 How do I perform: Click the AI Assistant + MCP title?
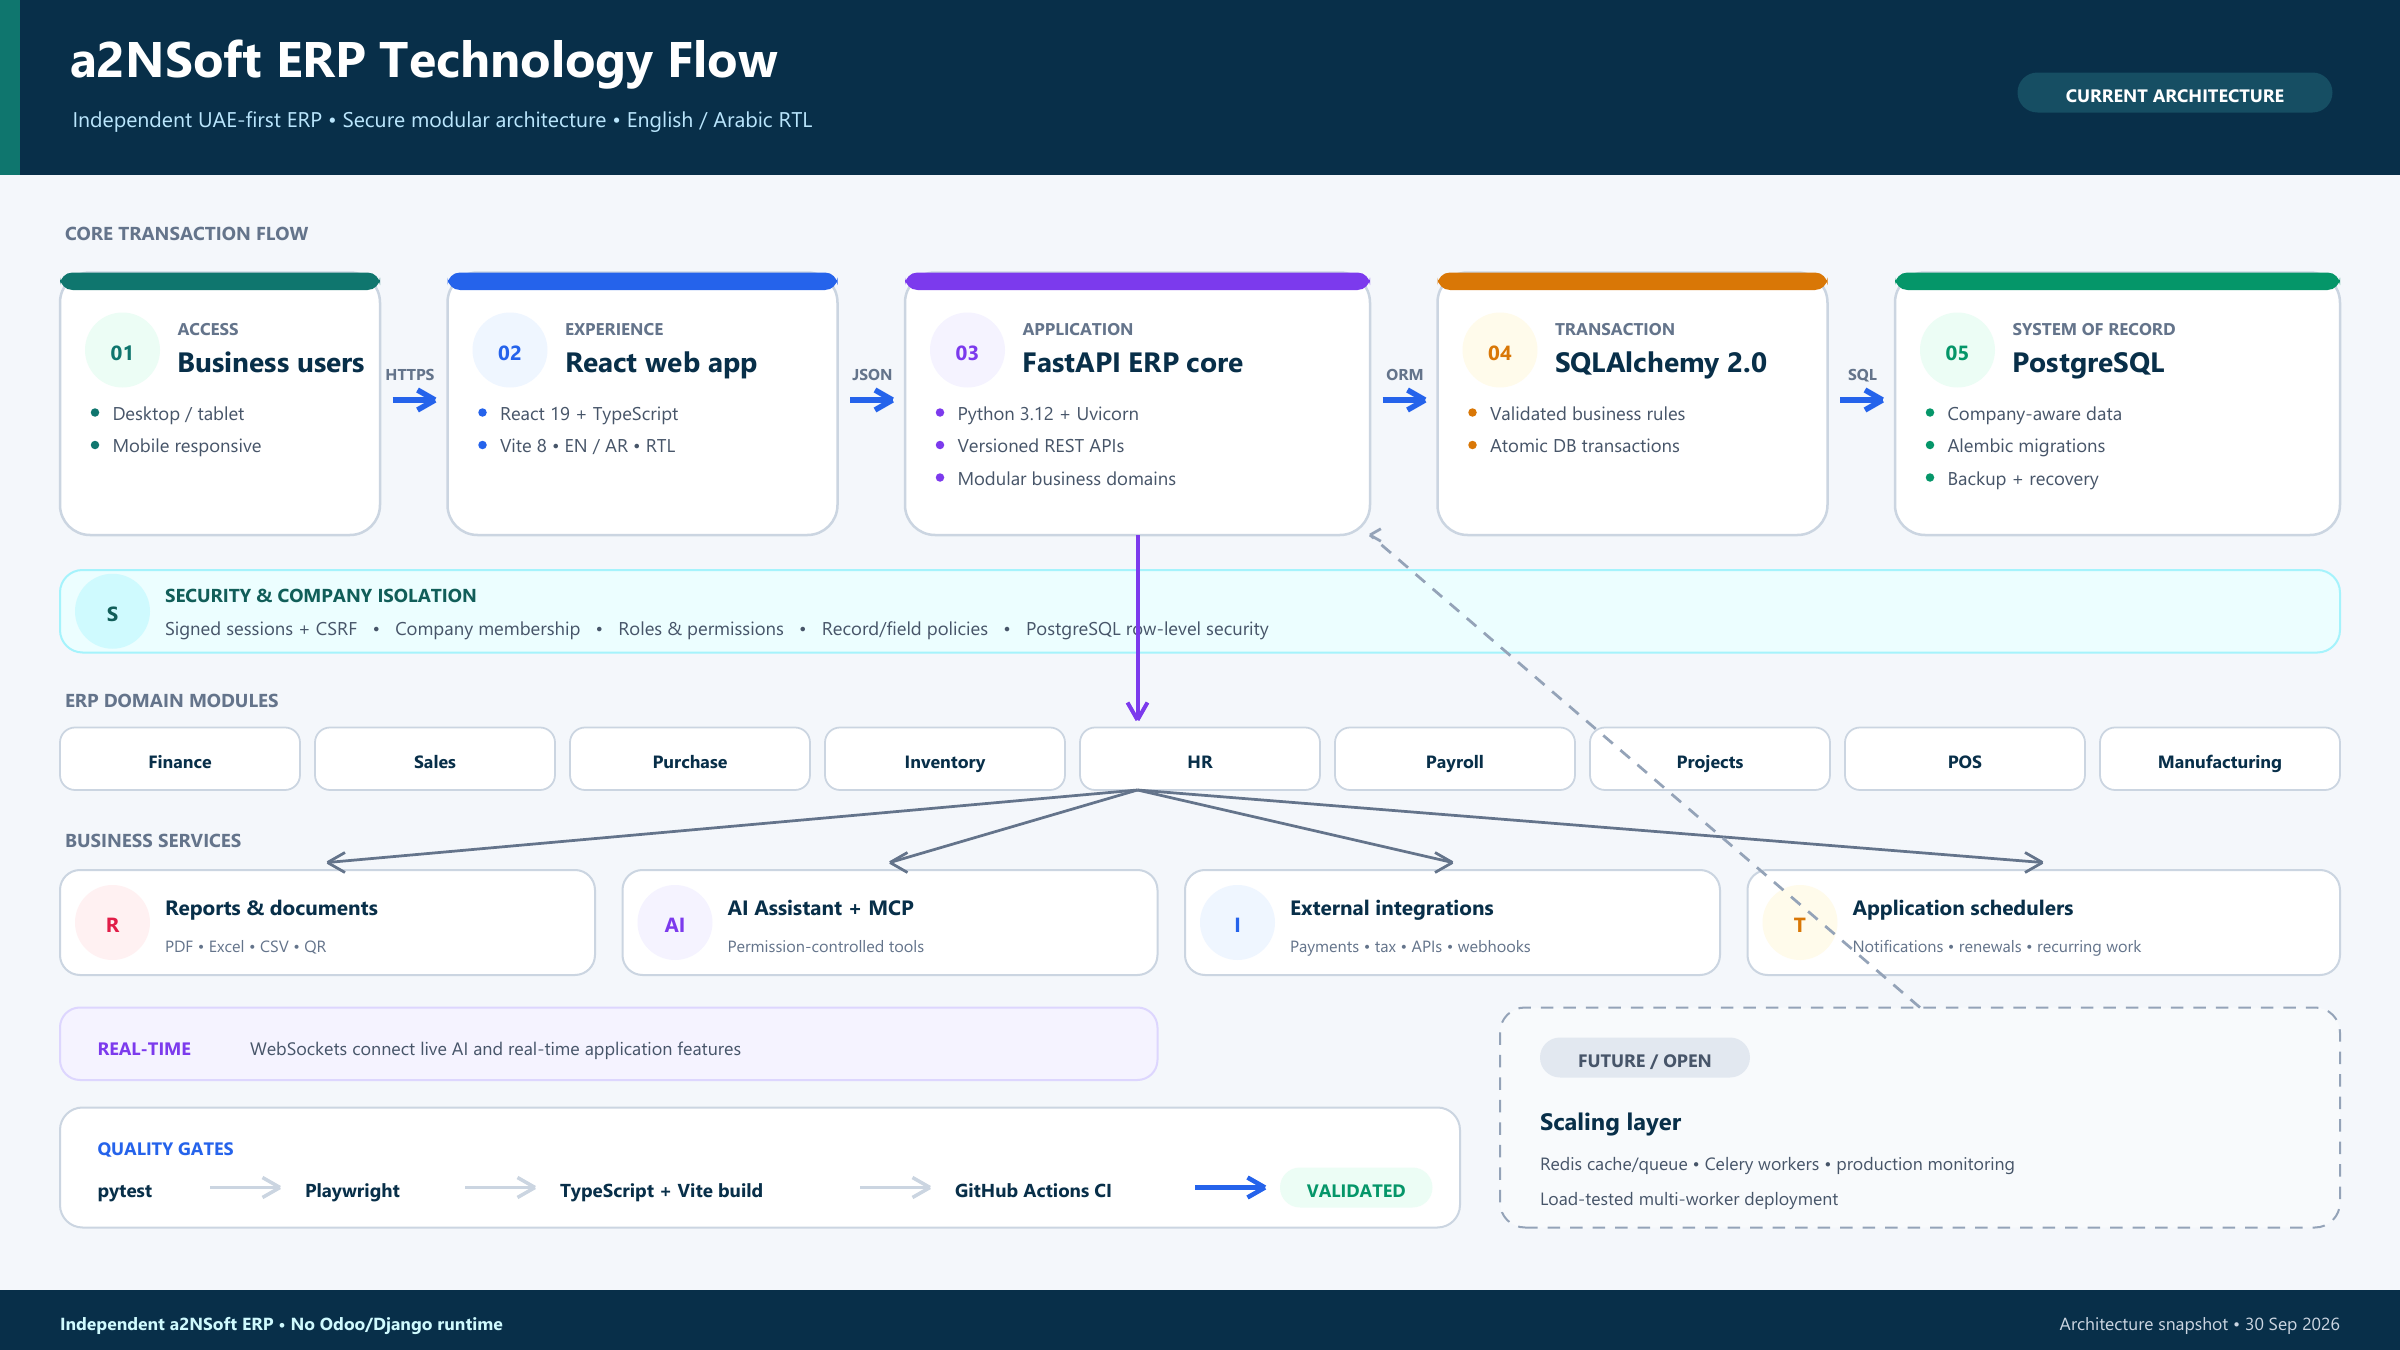click(820, 907)
